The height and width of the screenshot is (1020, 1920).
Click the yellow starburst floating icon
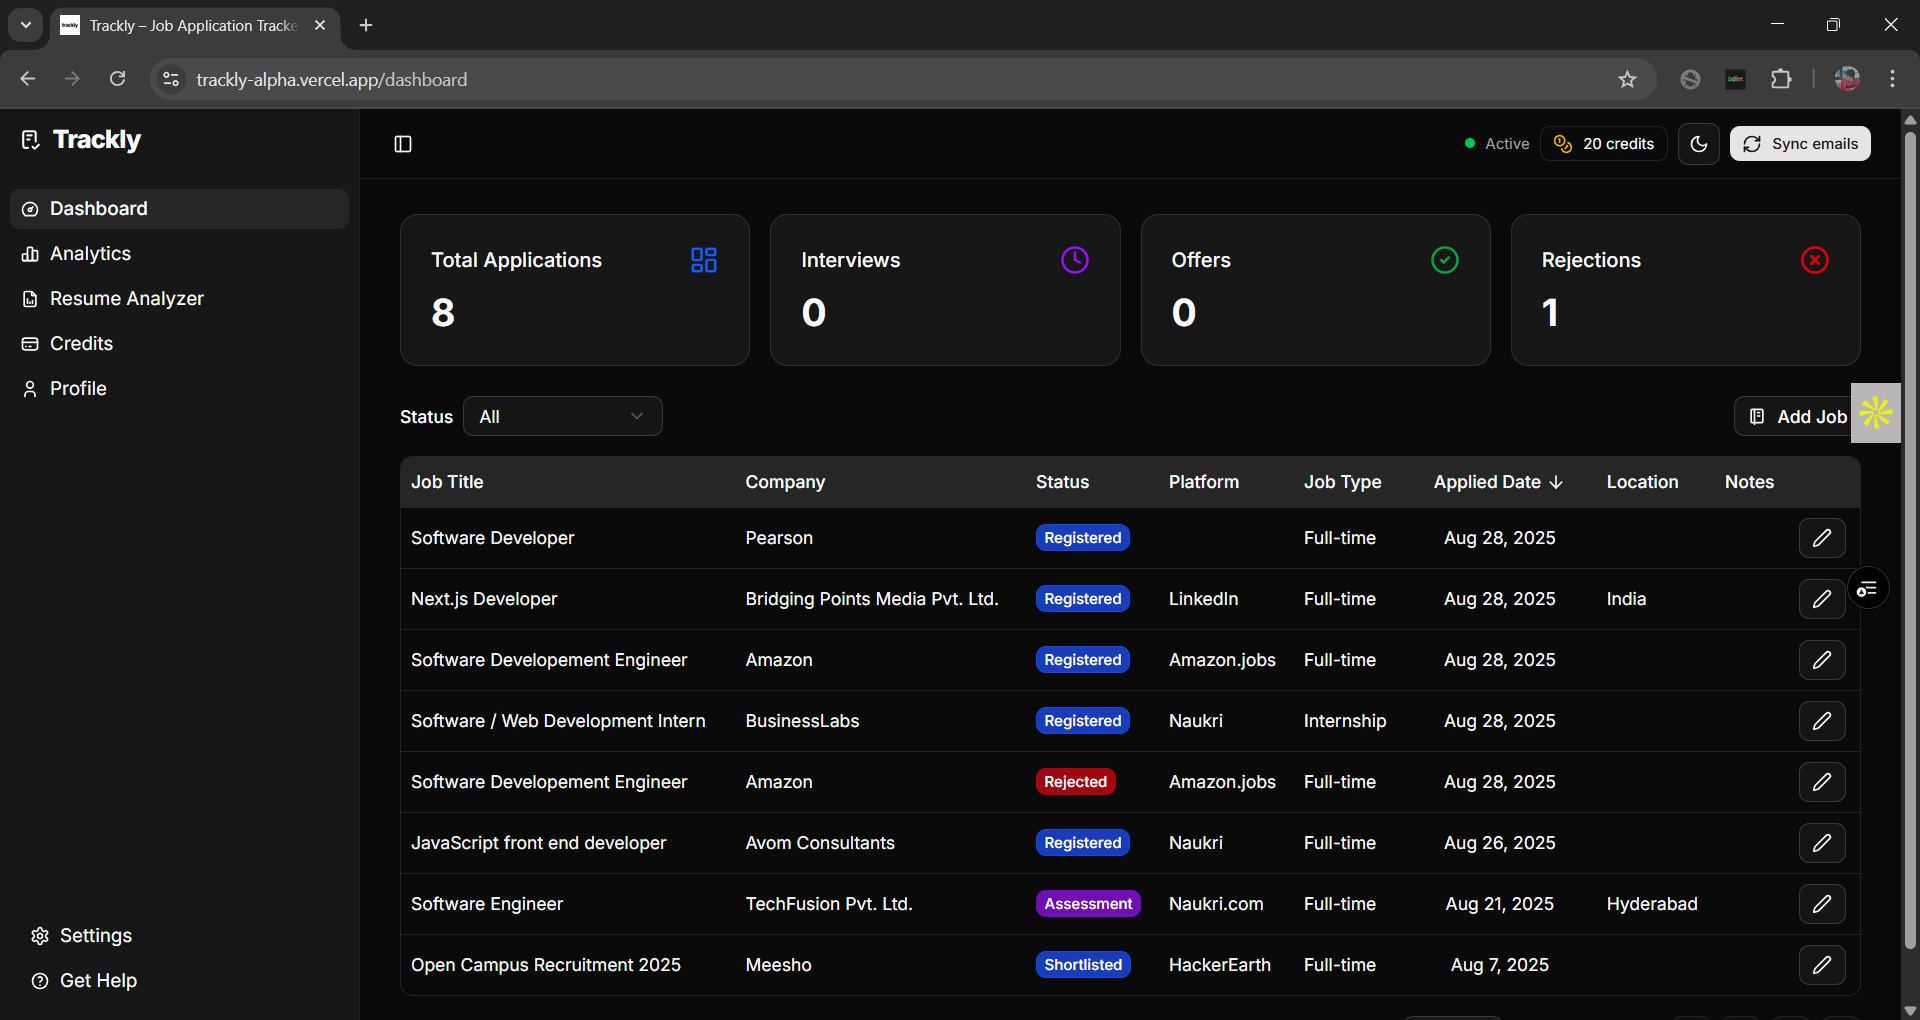tap(1876, 413)
